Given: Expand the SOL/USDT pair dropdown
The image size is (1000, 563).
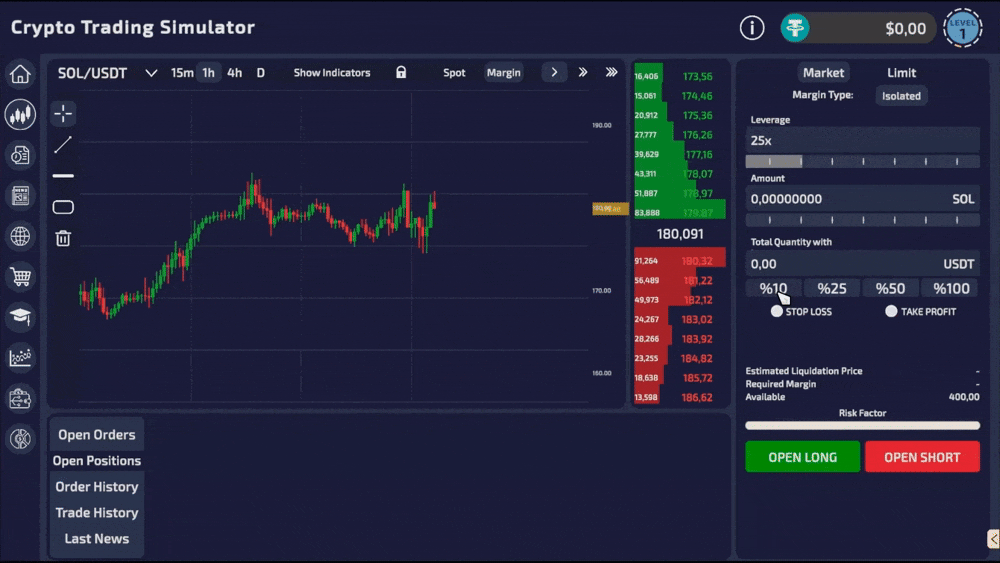Looking at the screenshot, I should tap(151, 73).
